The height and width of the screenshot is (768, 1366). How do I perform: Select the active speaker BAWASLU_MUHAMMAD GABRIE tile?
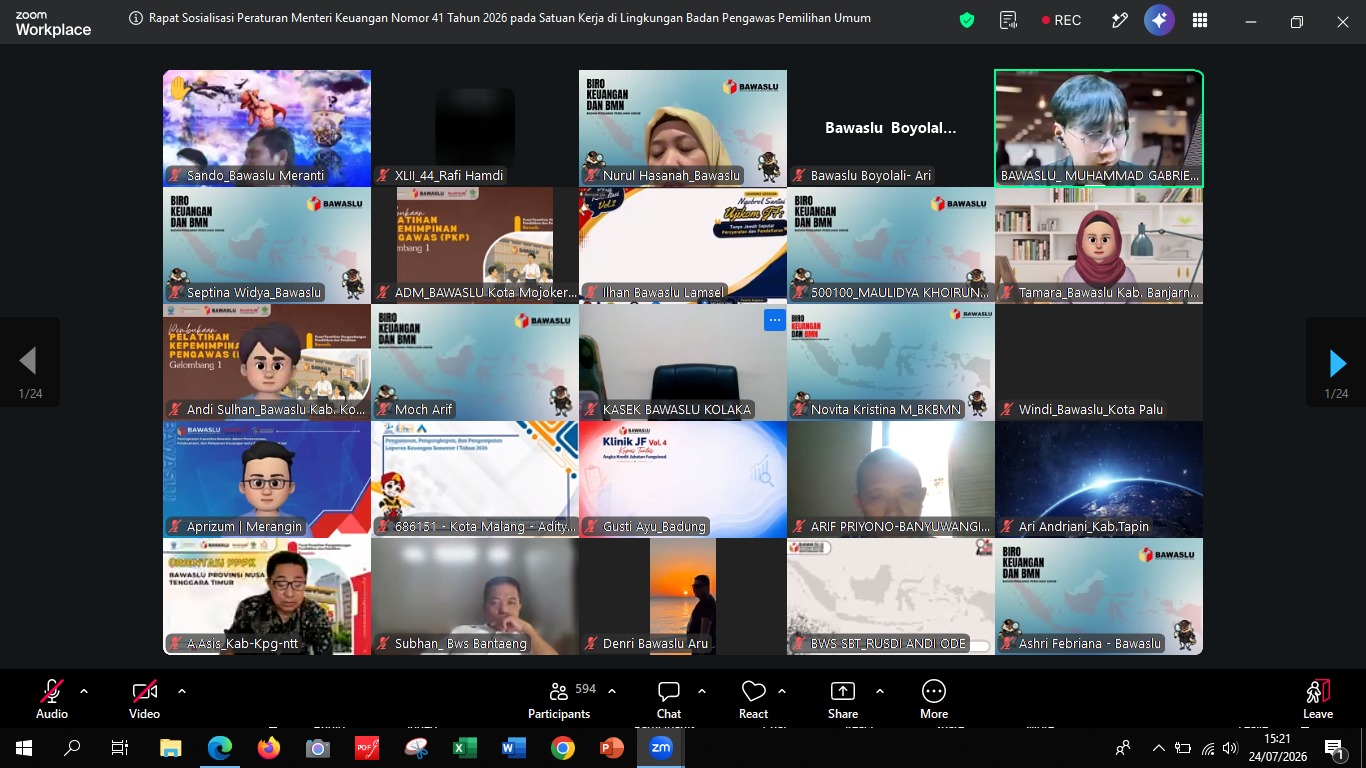click(1099, 128)
